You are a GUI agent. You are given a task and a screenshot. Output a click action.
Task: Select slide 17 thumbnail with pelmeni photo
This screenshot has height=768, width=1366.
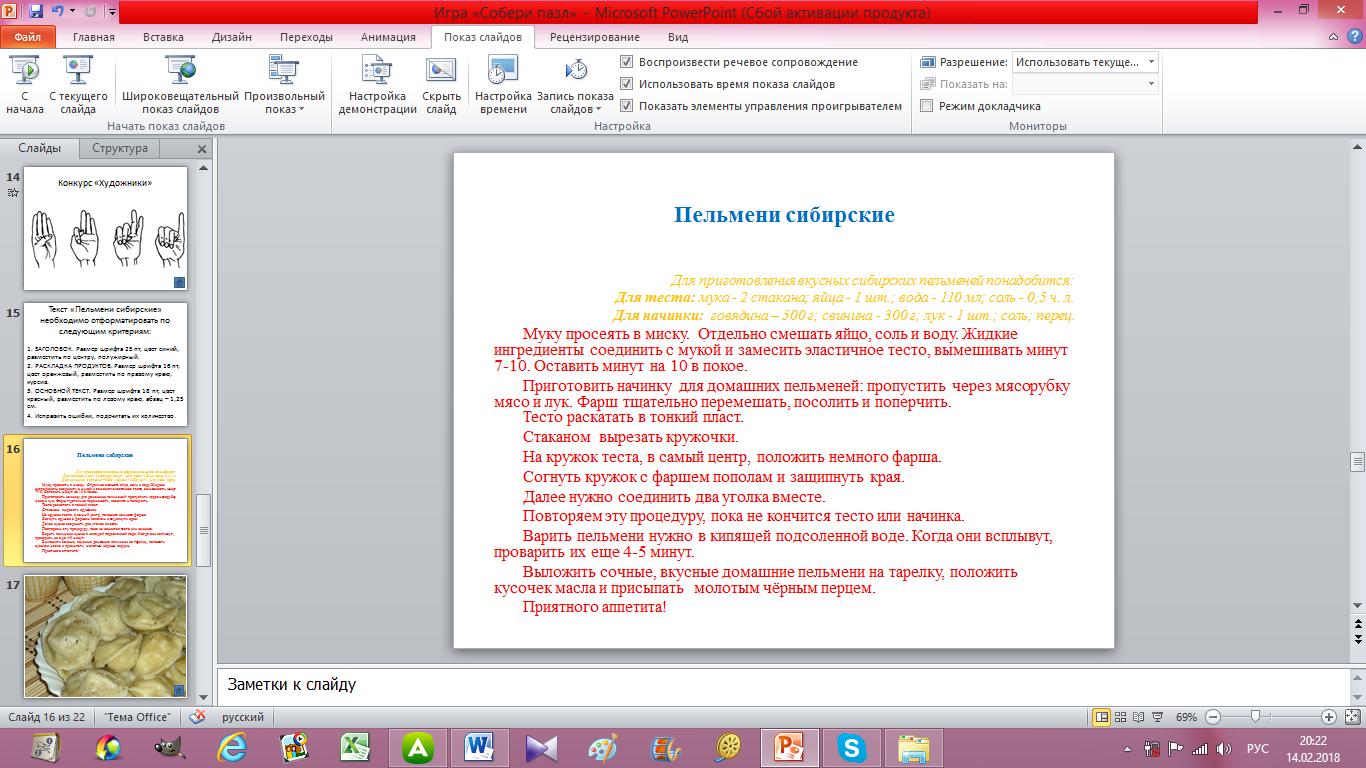(106, 636)
